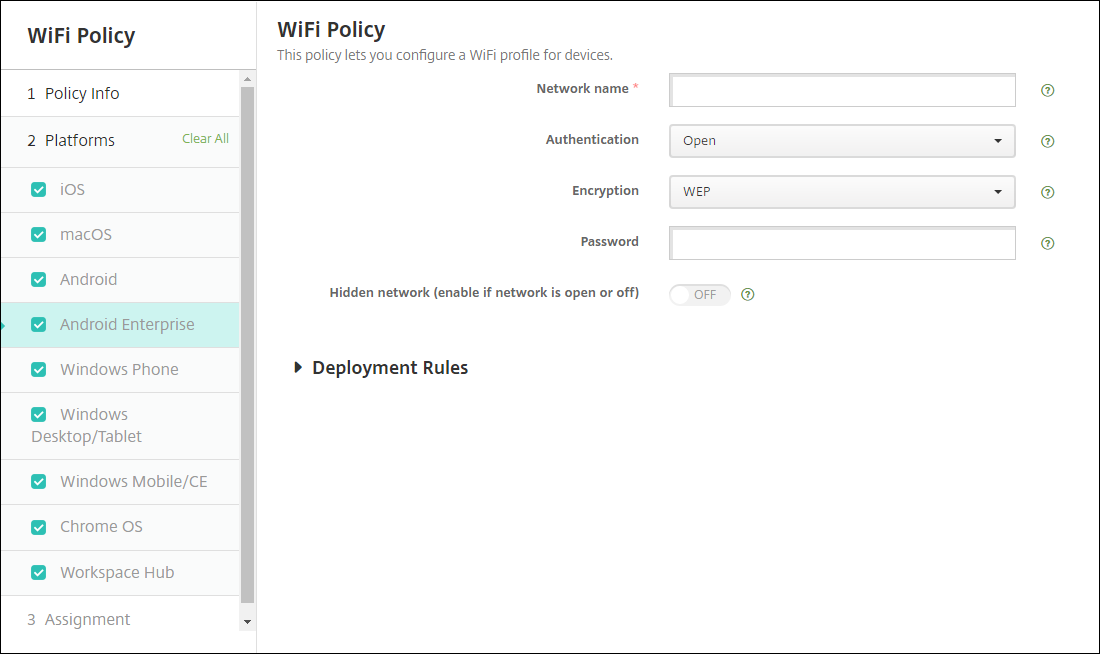Open the Encryption dropdown set to WEP

pyautogui.click(x=842, y=192)
